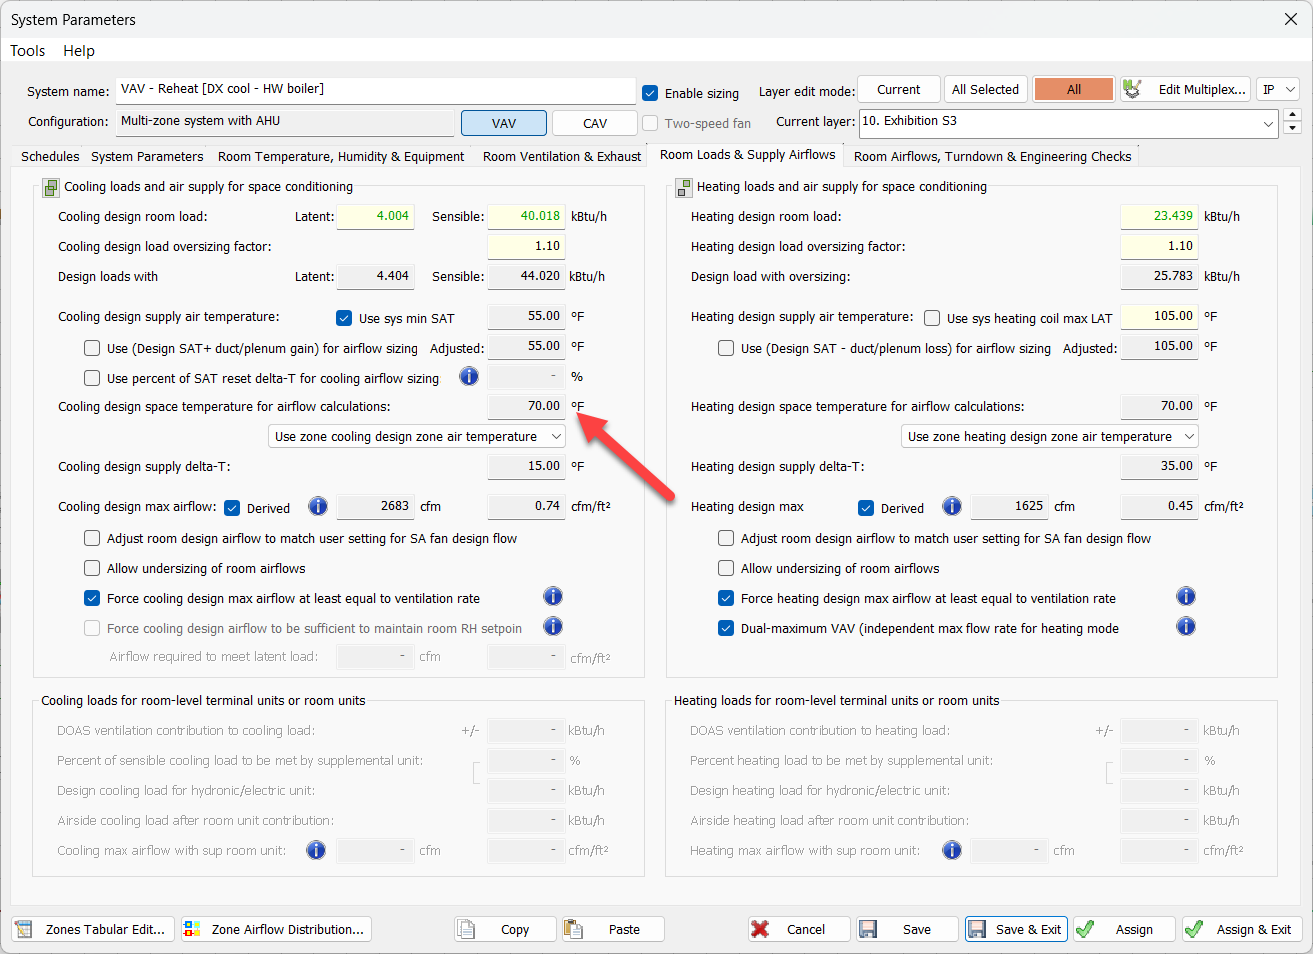Enable Allow undersizing of room airflows for cooling
Image resolution: width=1313 pixels, height=954 pixels.
click(92, 568)
